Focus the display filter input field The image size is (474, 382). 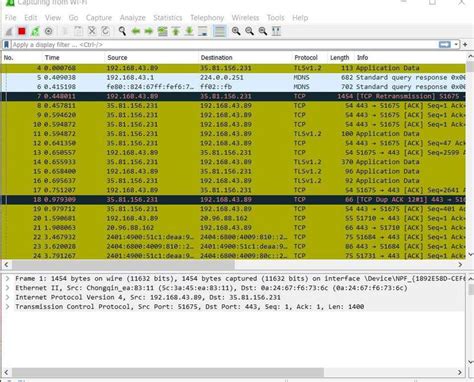click(x=224, y=45)
